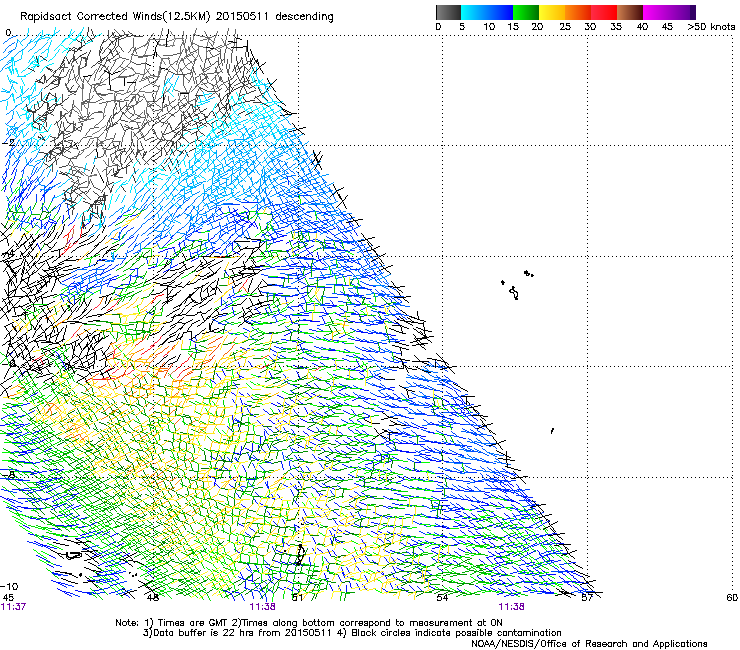Click the '>50 knots' legend label

point(711,27)
